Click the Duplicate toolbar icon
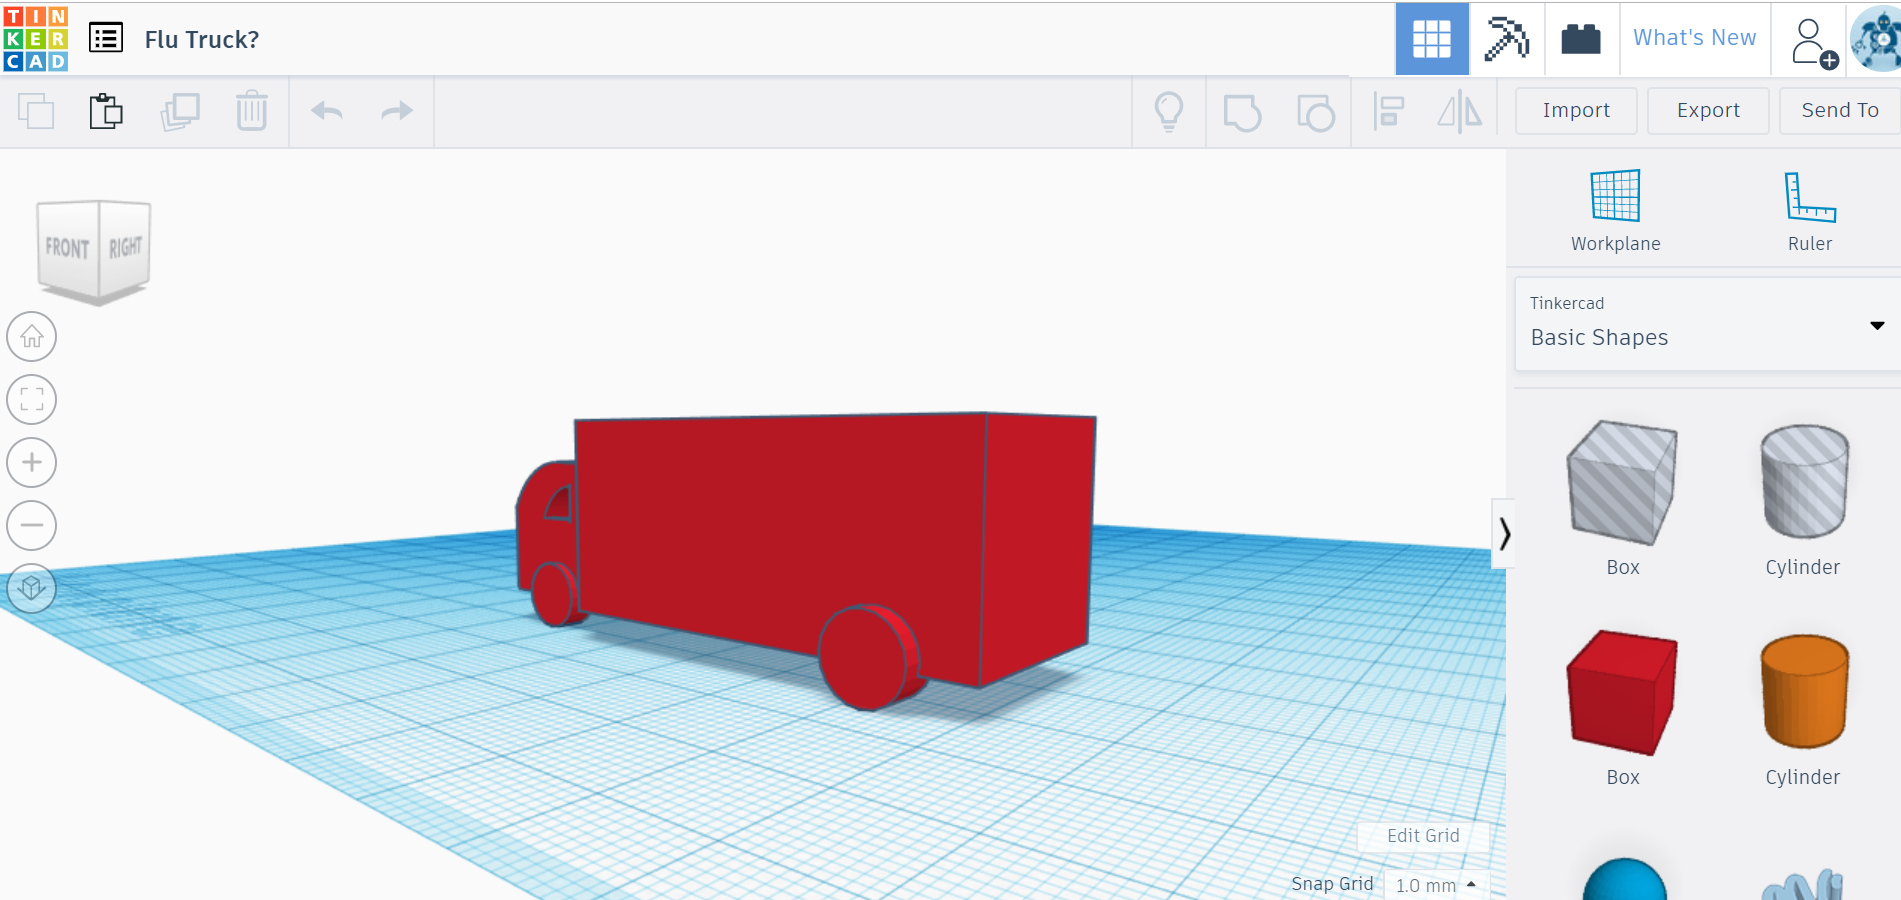The image size is (1901, 900). point(180,111)
